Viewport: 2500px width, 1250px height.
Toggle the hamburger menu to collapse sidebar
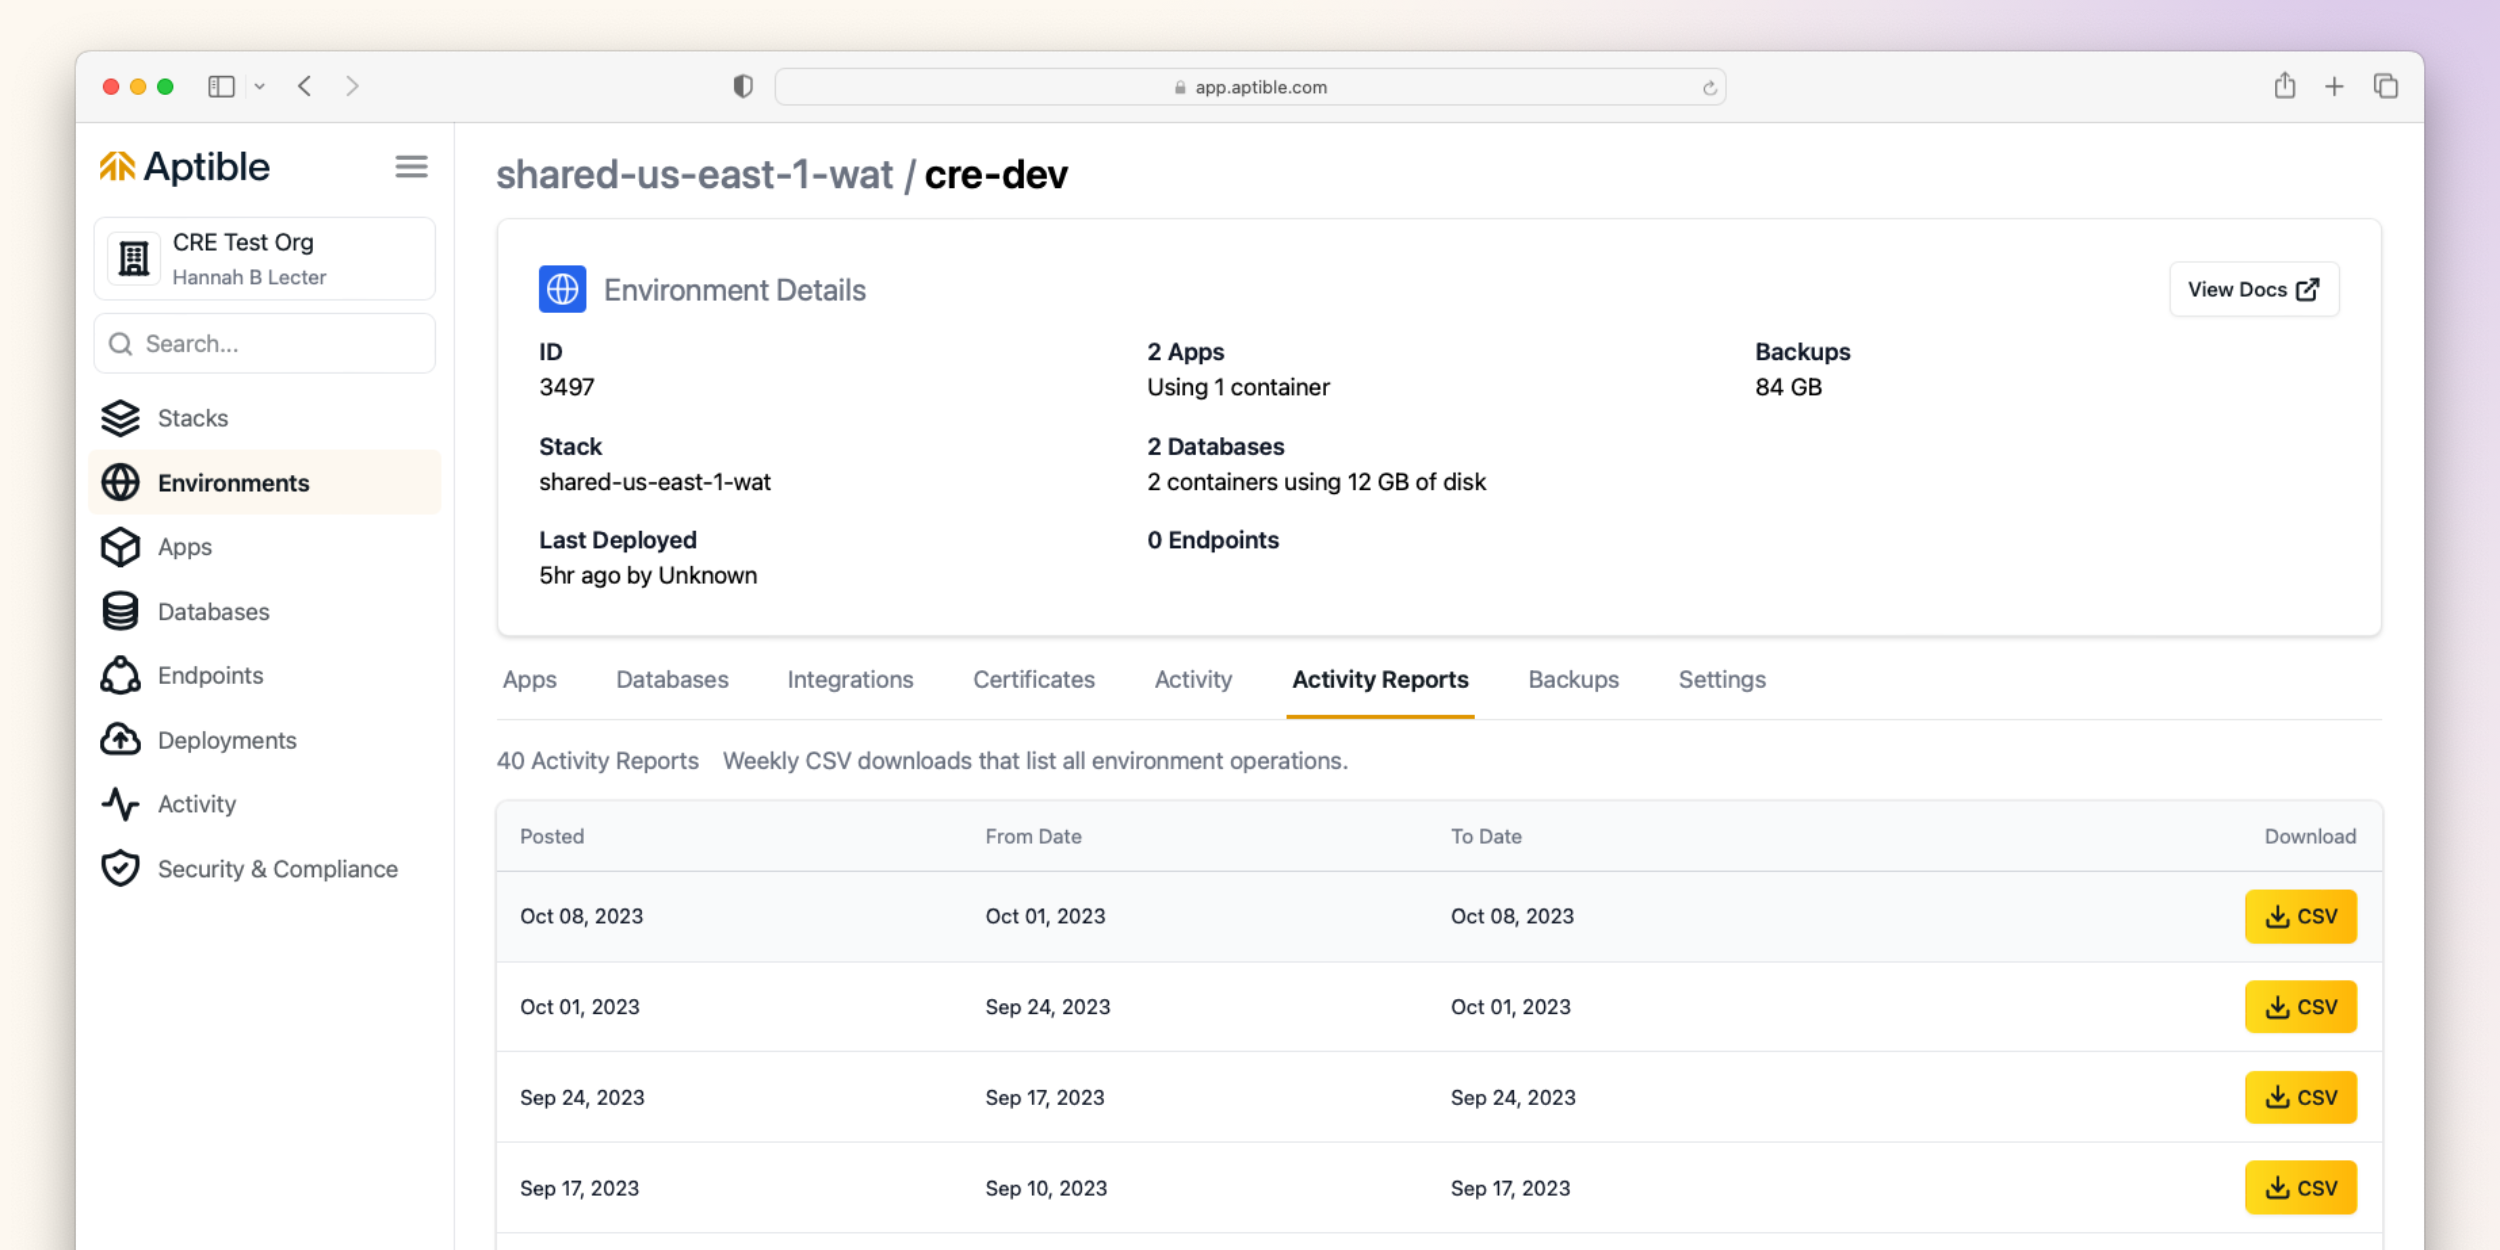click(411, 167)
